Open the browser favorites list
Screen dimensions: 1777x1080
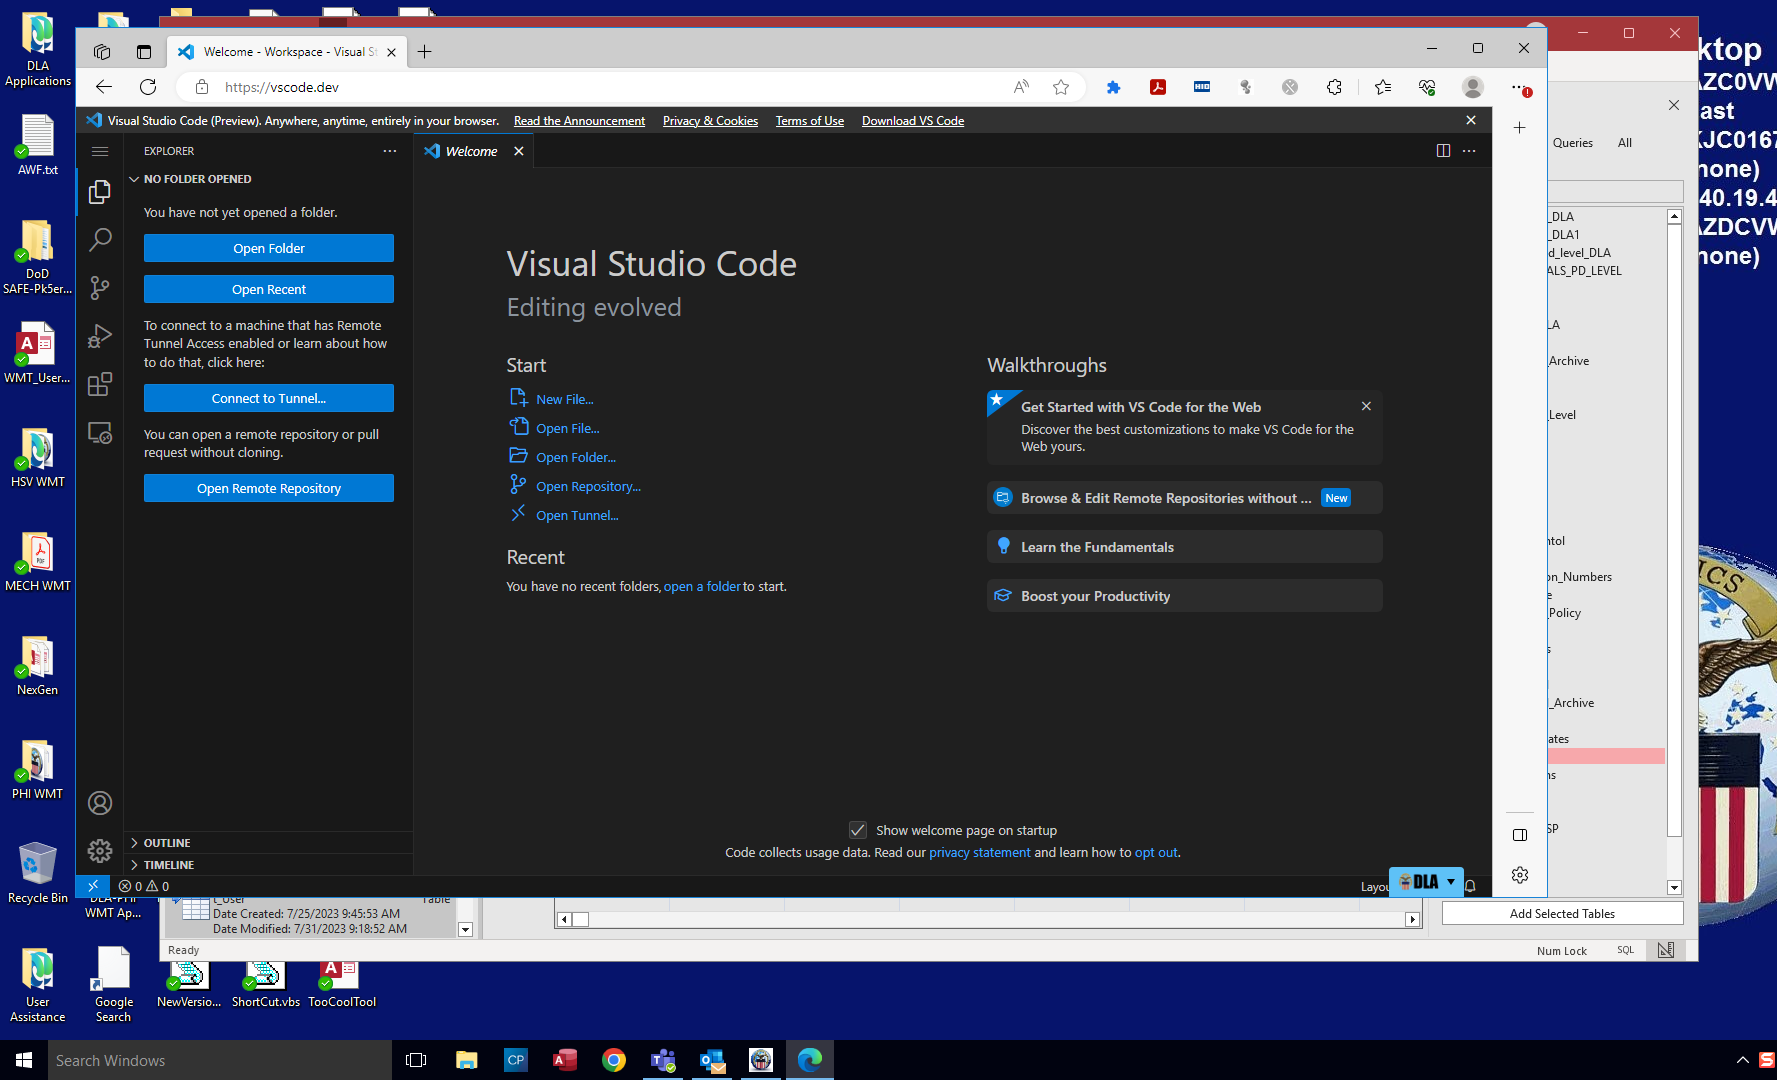coord(1382,87)
